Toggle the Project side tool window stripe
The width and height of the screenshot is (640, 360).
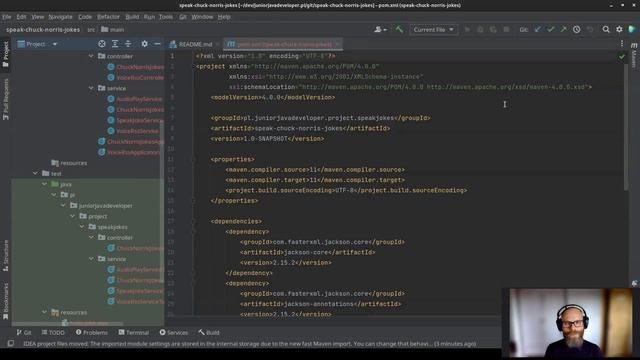tap(6, 54)
